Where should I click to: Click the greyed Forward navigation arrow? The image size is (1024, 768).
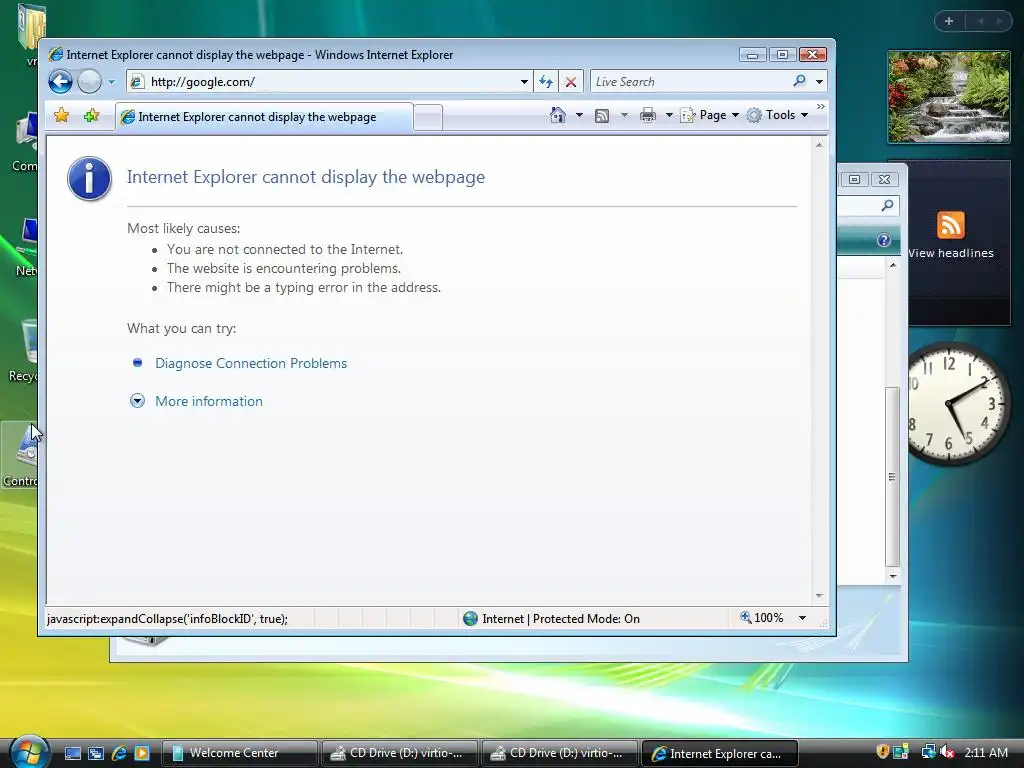pyautogui.click(x=89, y=82)
